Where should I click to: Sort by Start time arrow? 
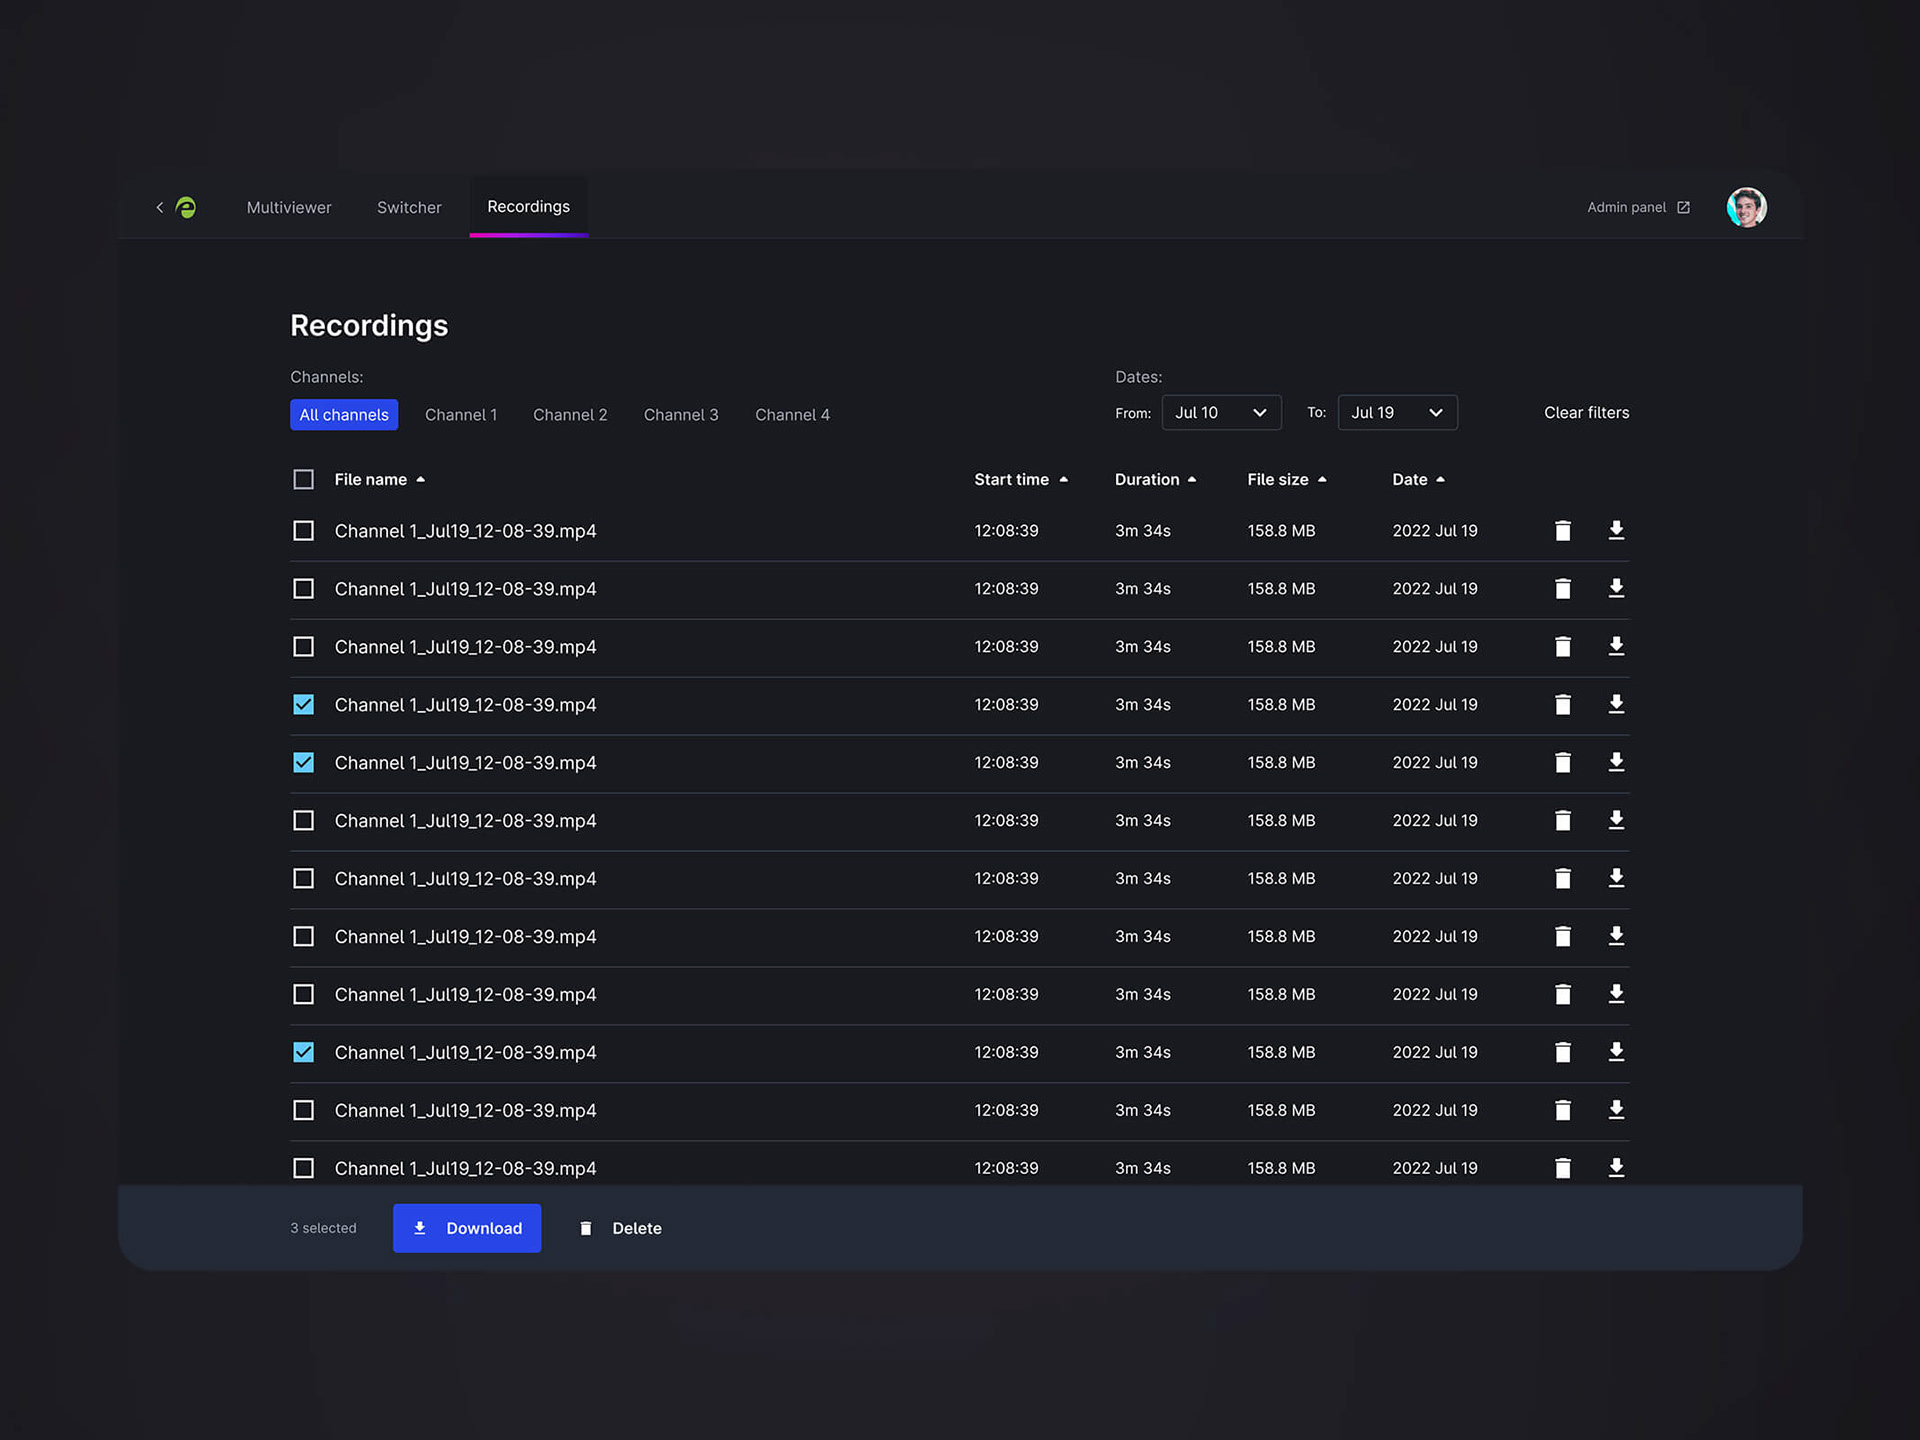pos(1063,480)
